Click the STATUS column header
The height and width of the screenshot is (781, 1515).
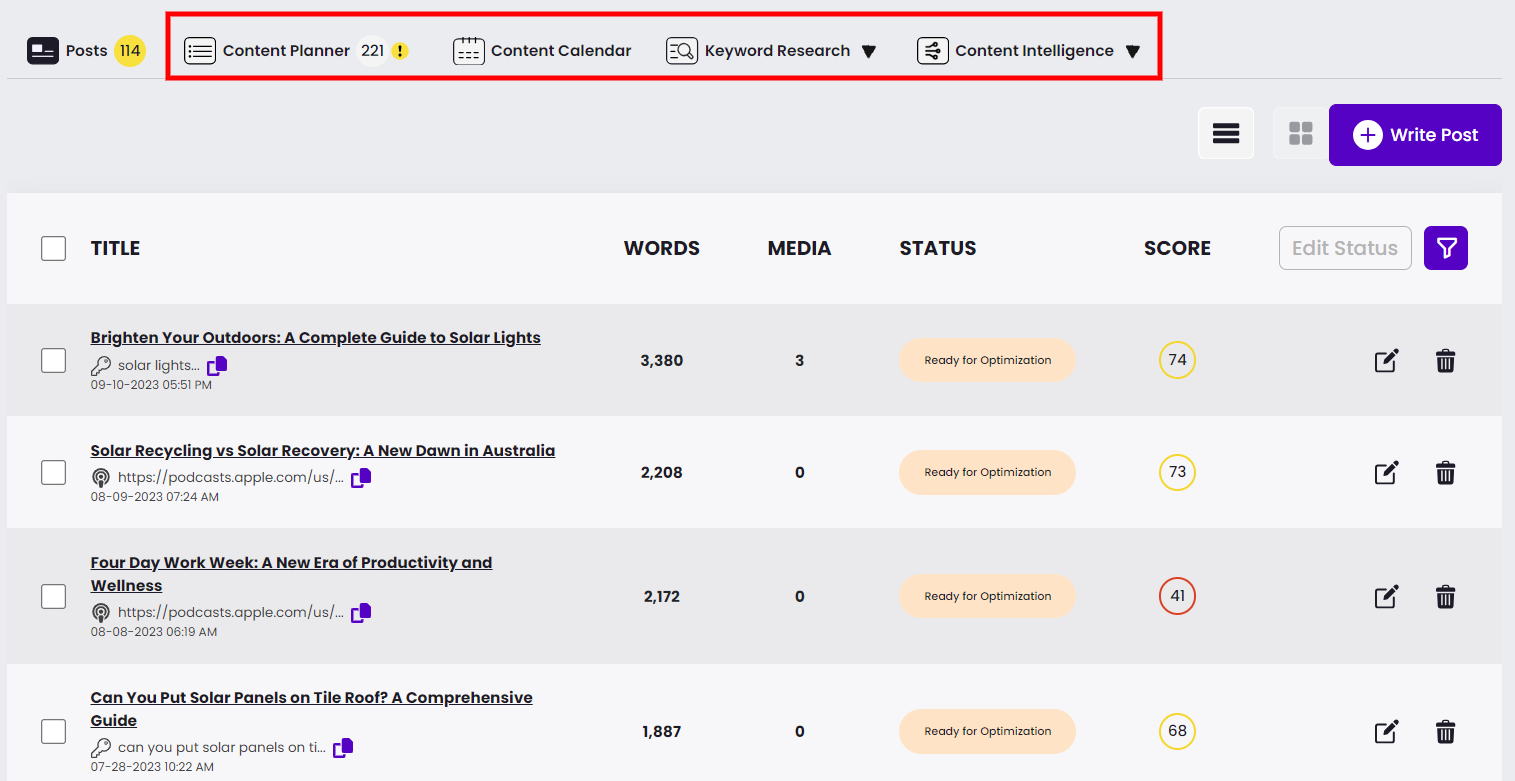click(x=938, y=248)
